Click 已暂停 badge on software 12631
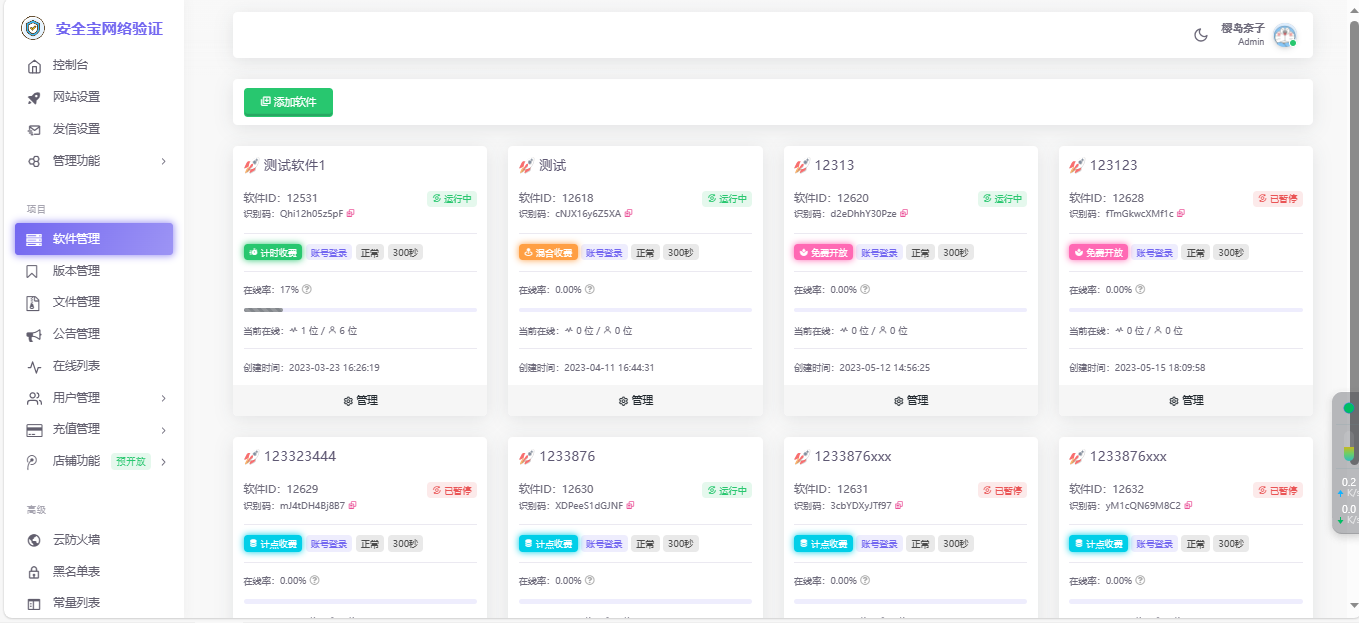1359x623 pixels. 1003,490
